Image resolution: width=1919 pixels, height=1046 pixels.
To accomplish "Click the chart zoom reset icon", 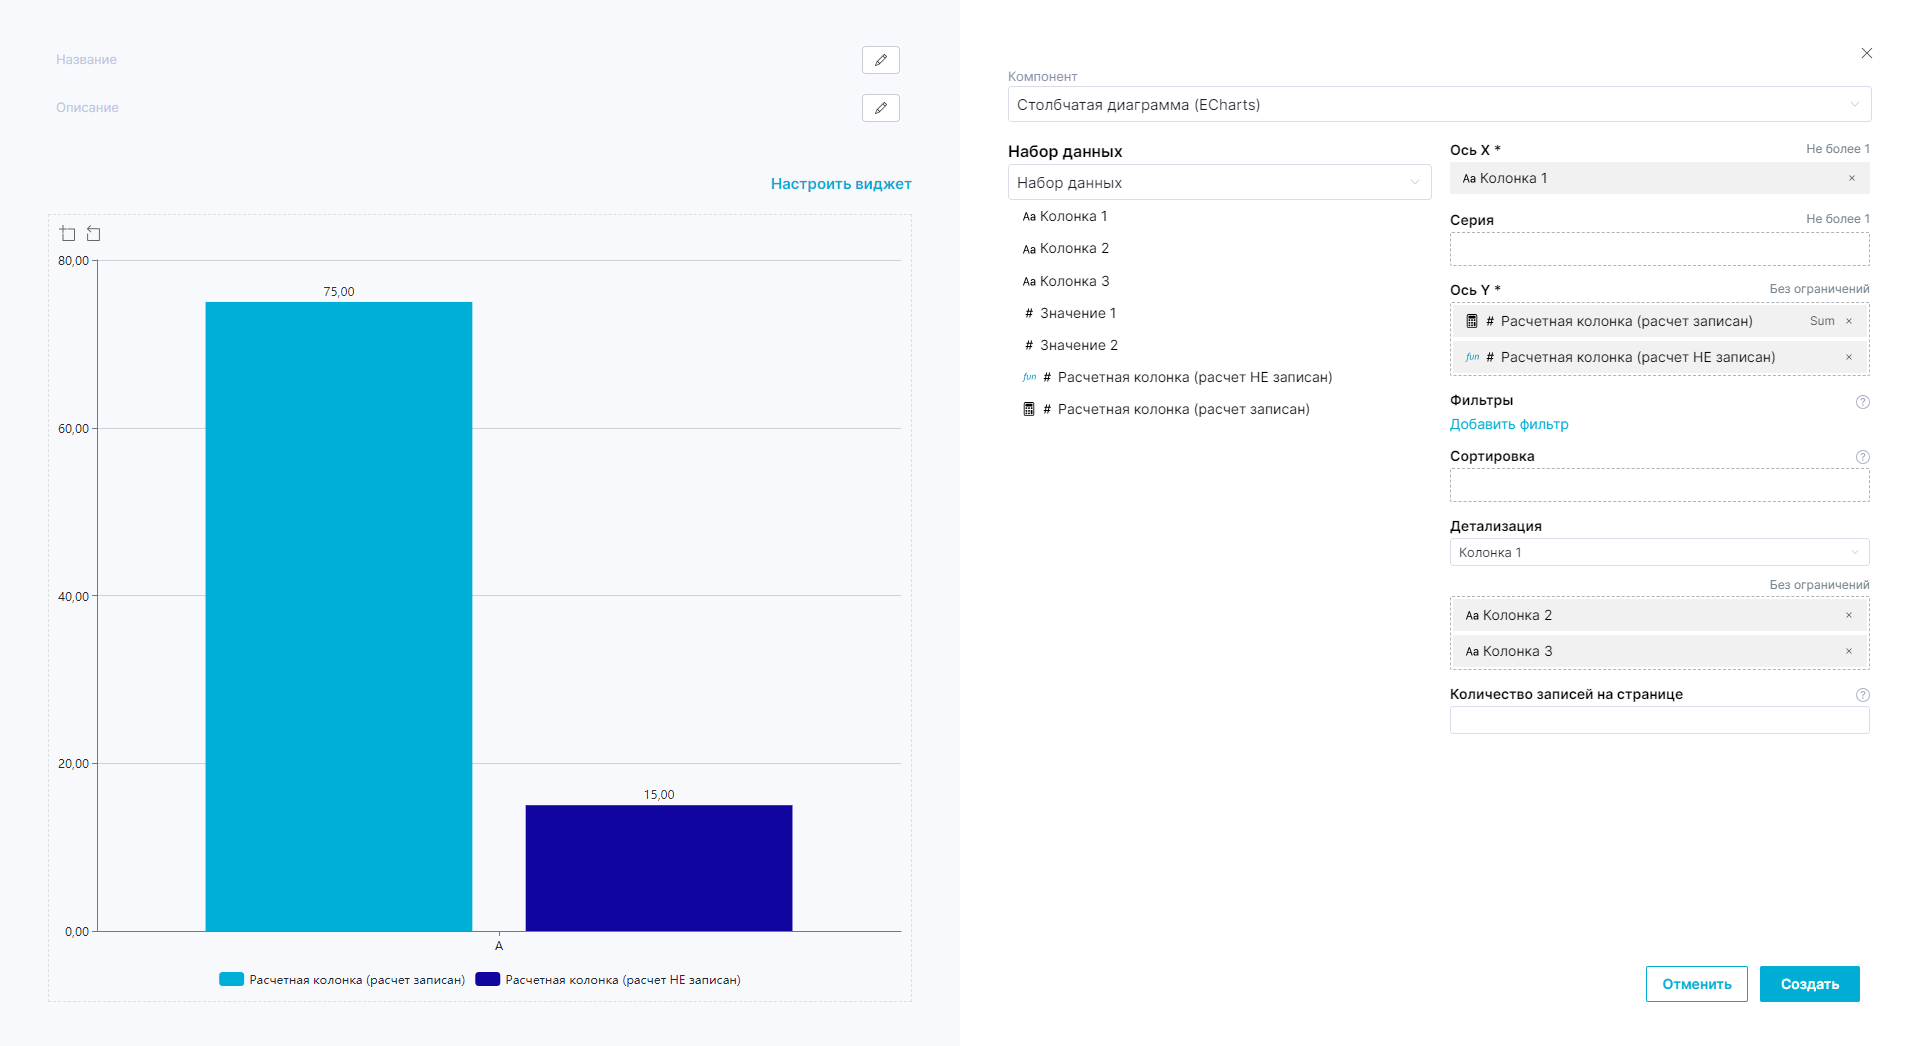I will (94, 234).
